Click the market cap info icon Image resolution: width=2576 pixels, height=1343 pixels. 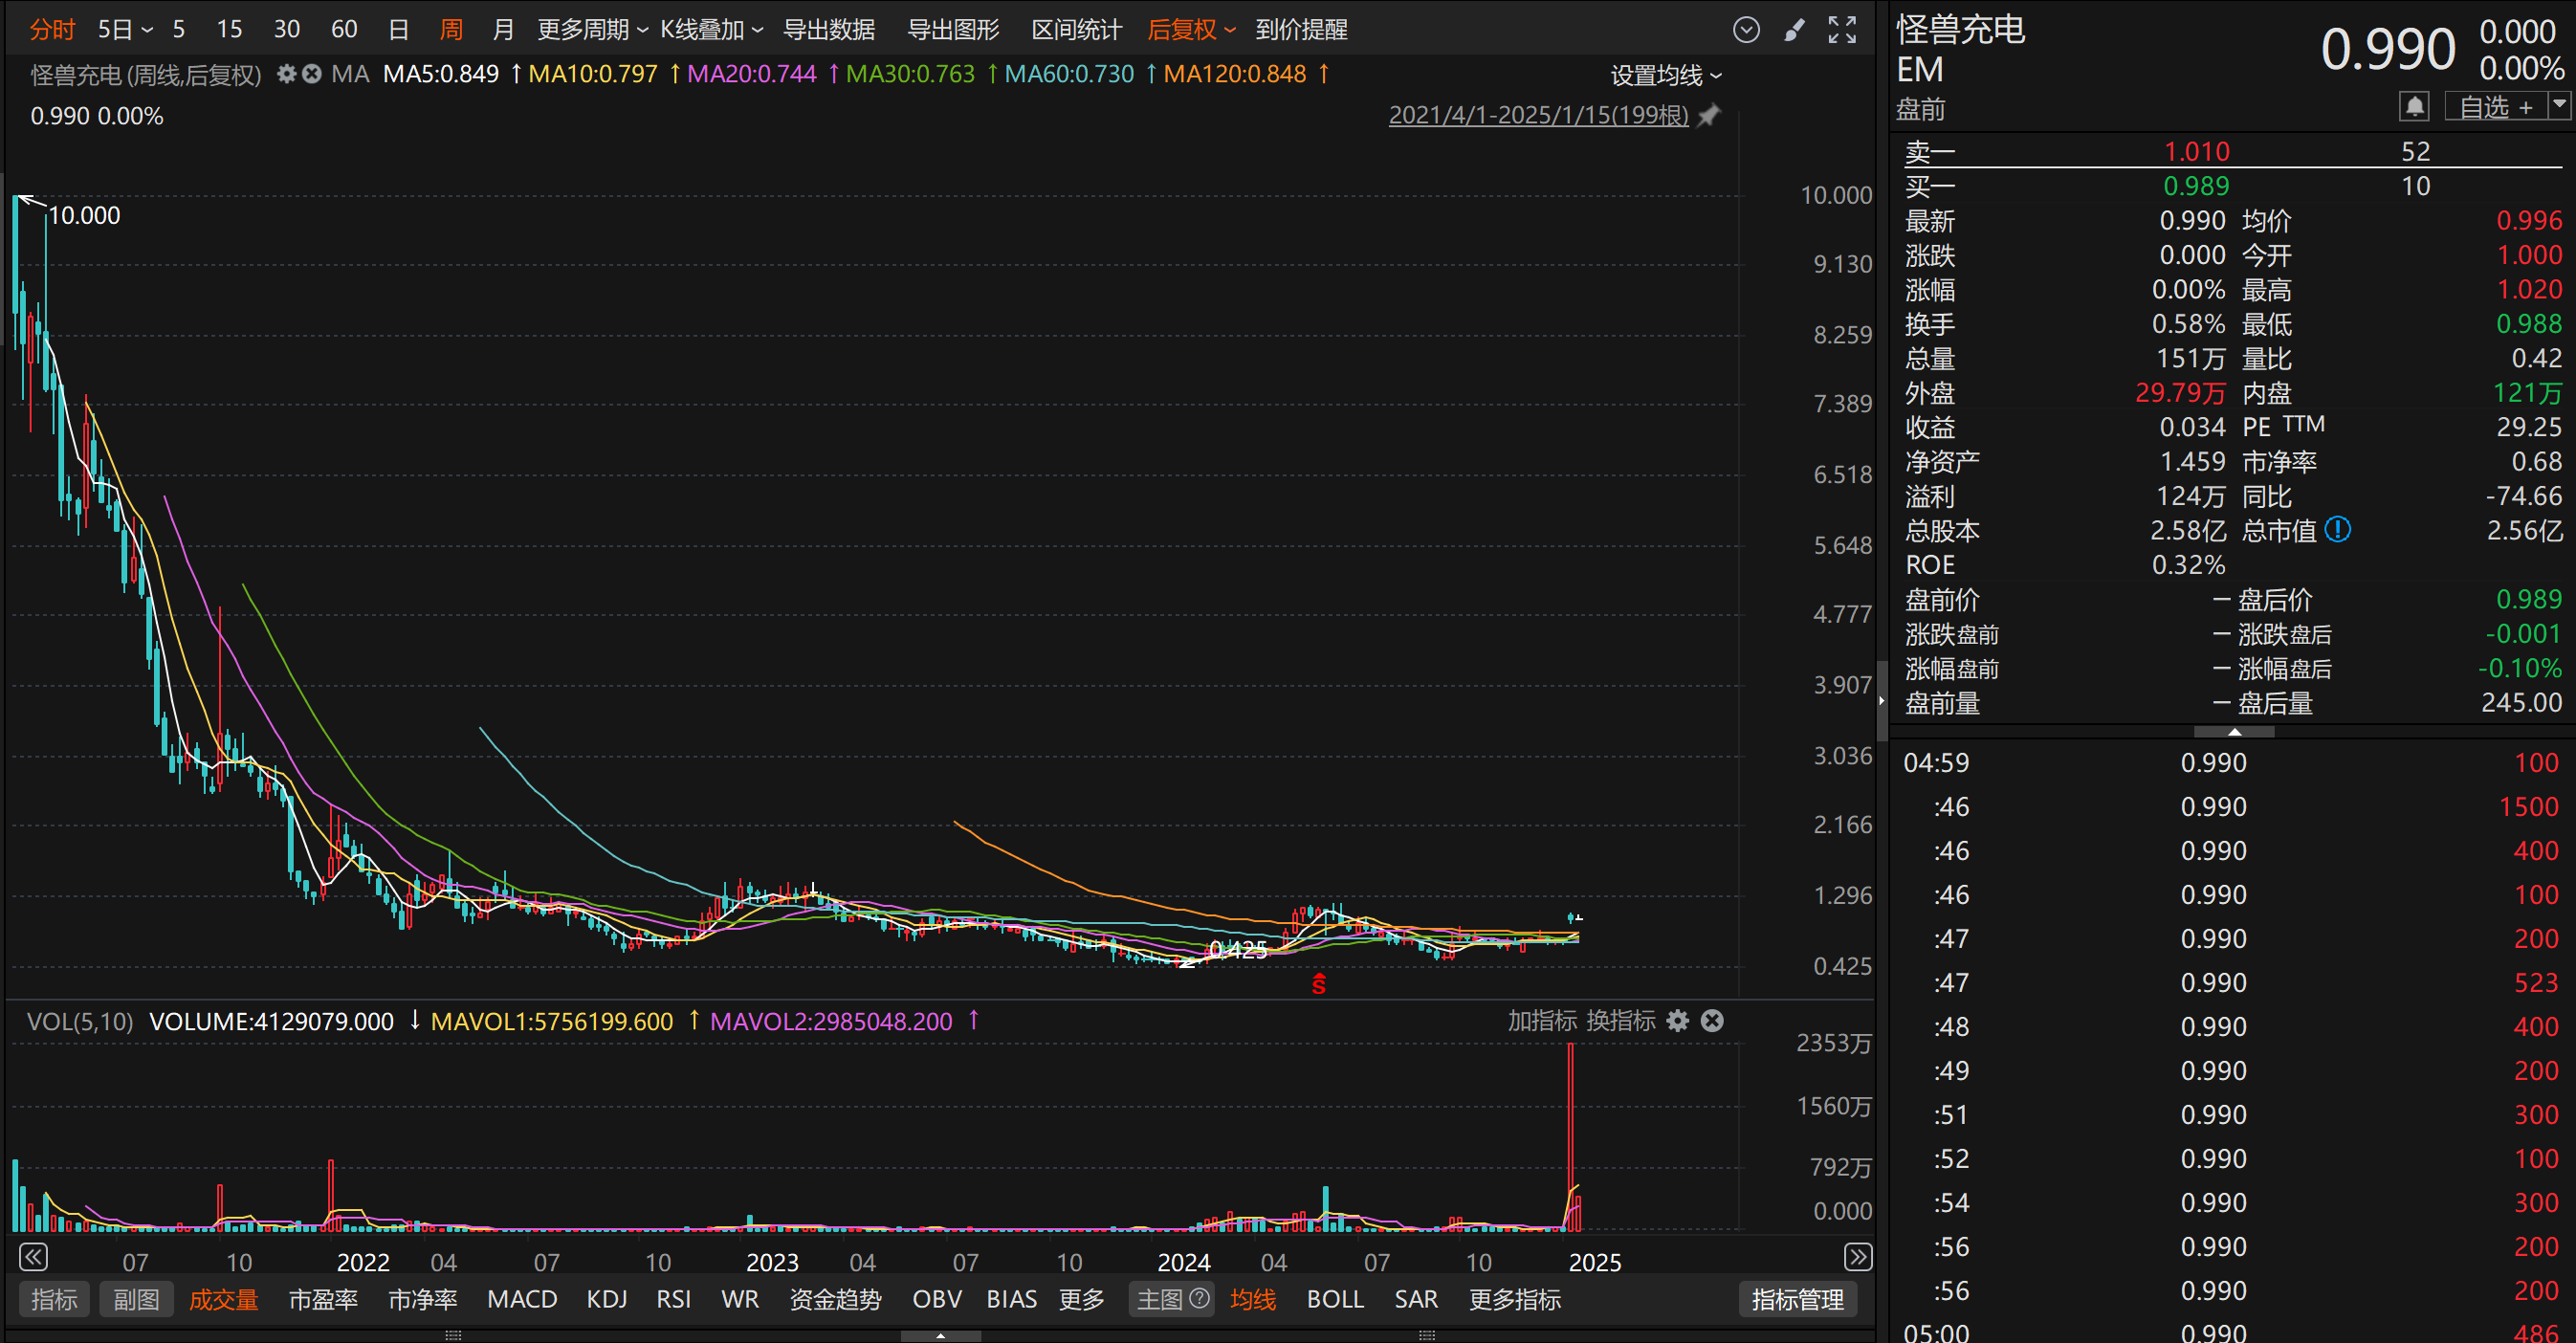pos(2337,529)
